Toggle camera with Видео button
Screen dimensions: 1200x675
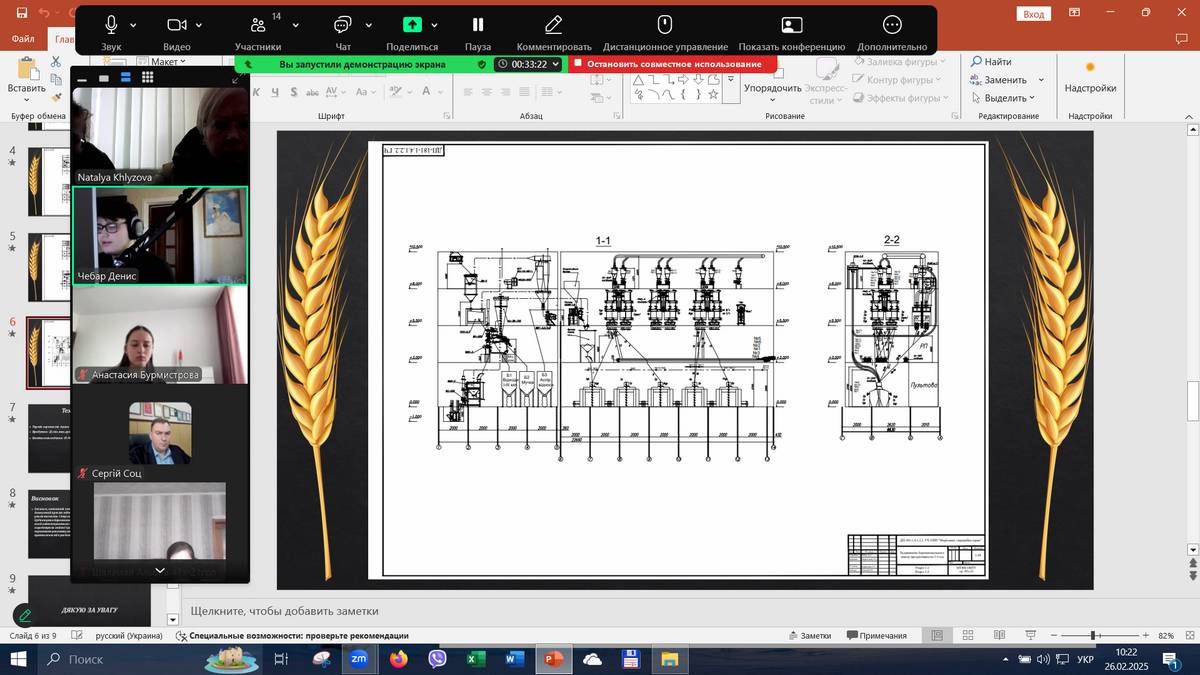coord(177,32)
